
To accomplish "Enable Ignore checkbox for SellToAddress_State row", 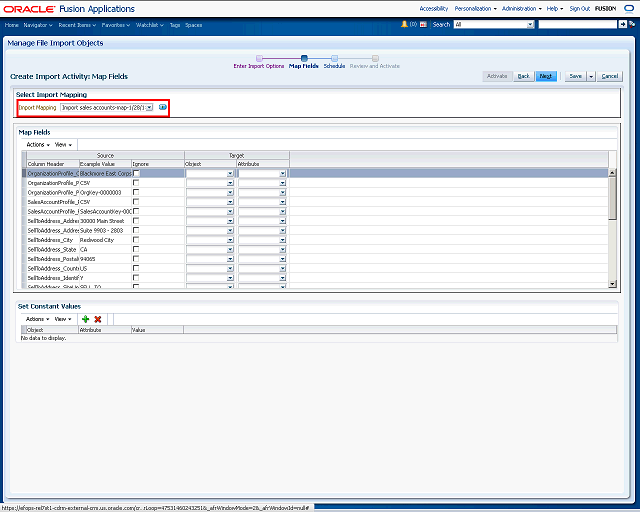I will pyautogui.click(x=136, y=249).
